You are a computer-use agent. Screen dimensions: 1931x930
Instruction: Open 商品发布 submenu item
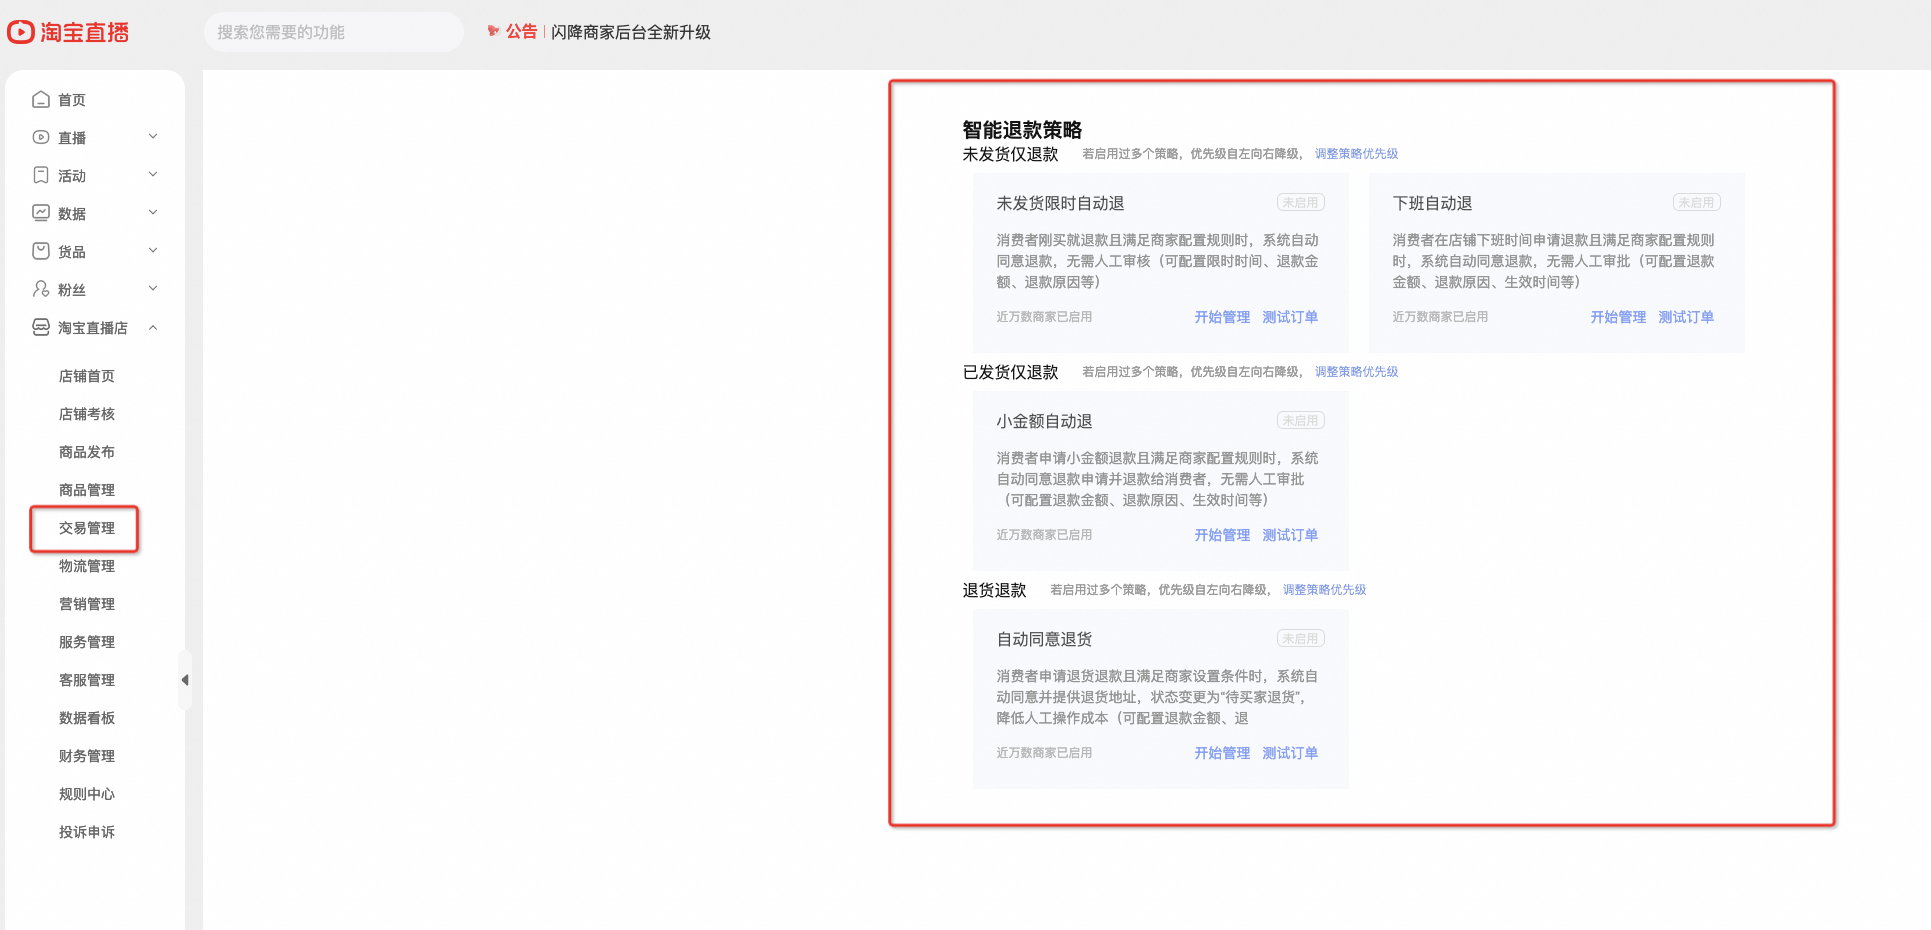coord(87,452)
